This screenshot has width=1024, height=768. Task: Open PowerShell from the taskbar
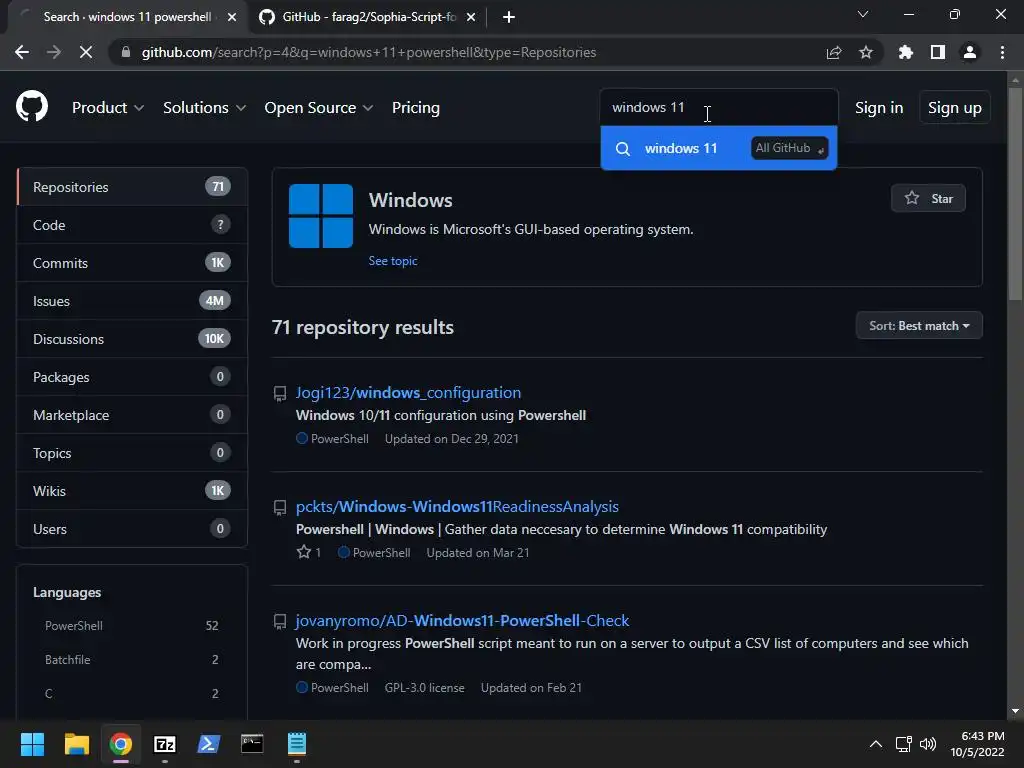click(x=208, y=743)
